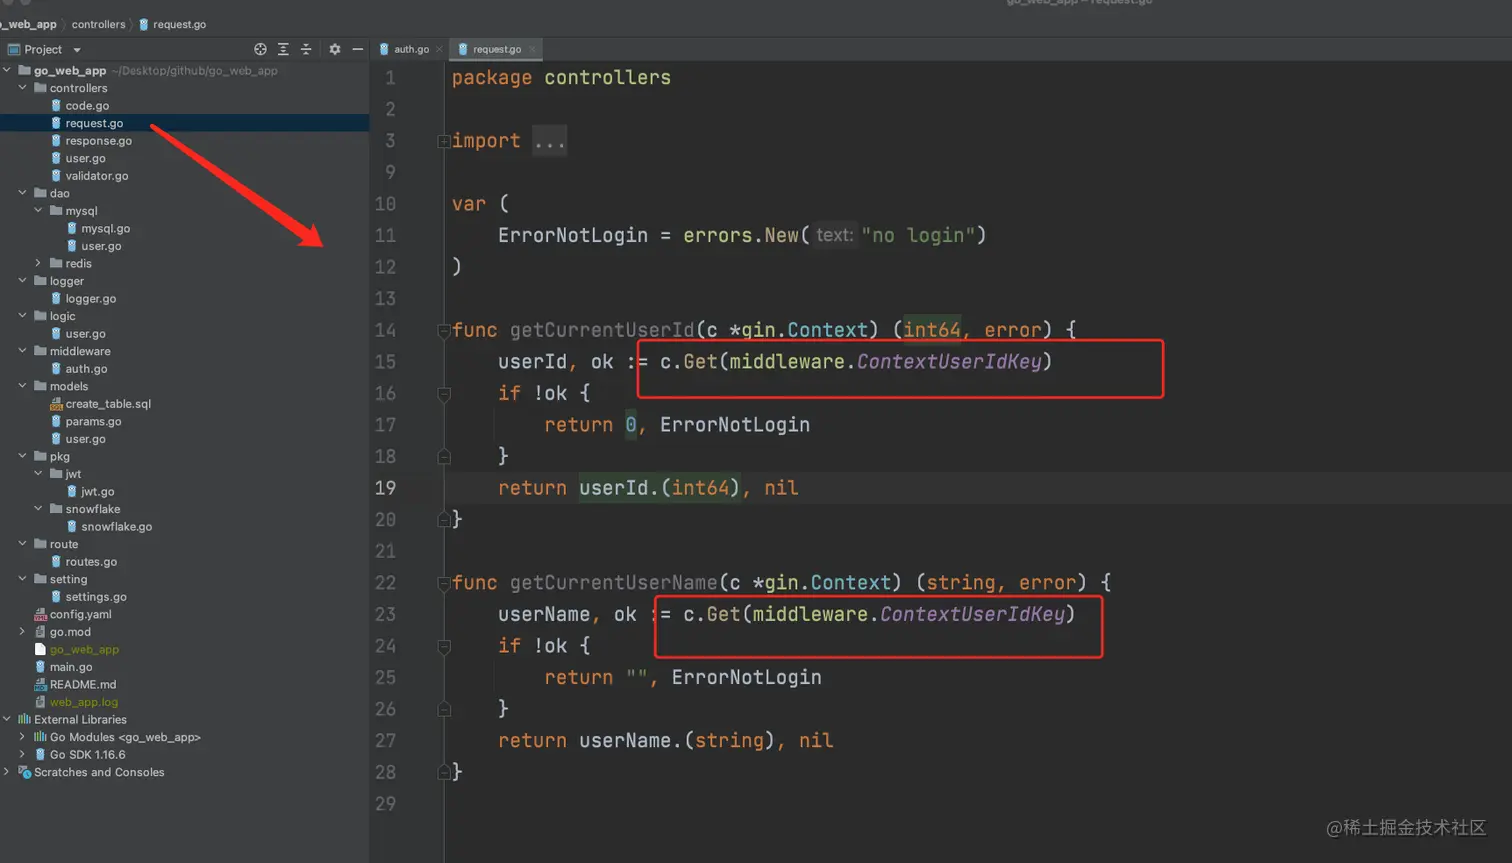
Task: Select the go_web_app binary file
Action: 84,650
